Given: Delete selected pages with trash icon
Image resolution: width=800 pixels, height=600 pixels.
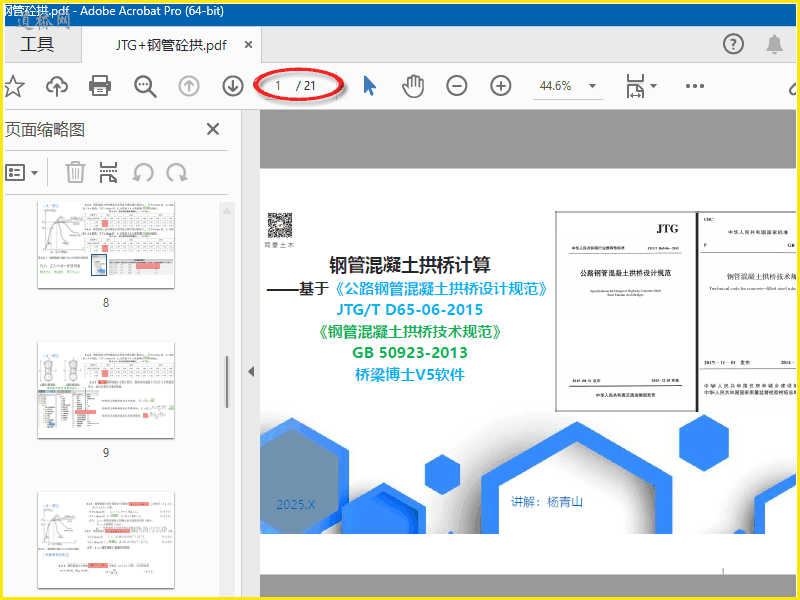Looking at the screenshot, I should (x=75, y=172).
